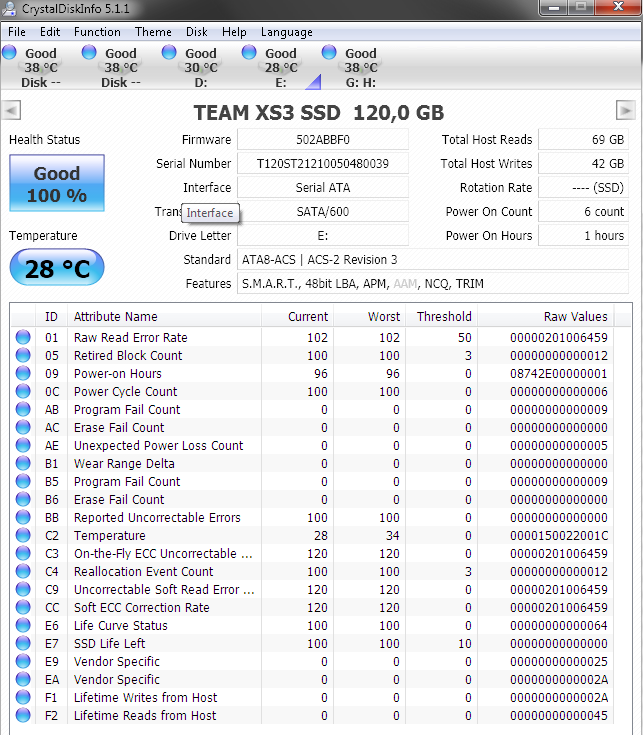Click the Features field listing S.M.A.R.T.

433,283
